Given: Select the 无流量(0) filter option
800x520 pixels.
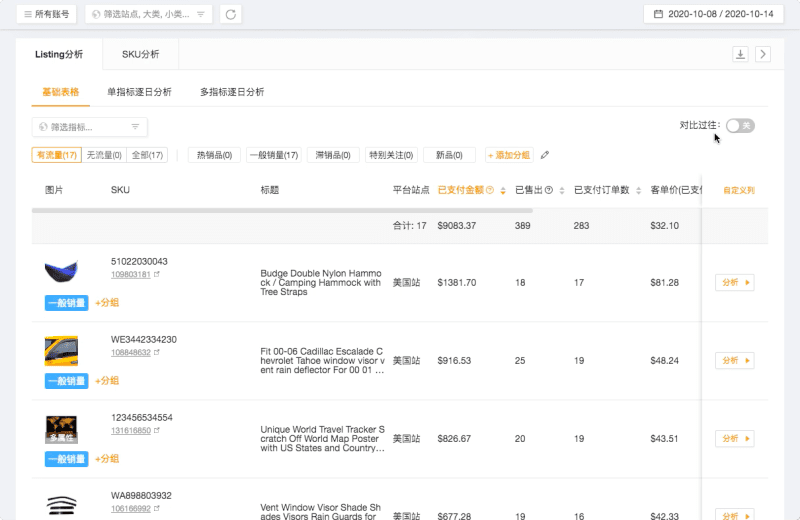Looking at the screenshot, I should (104, 155).
